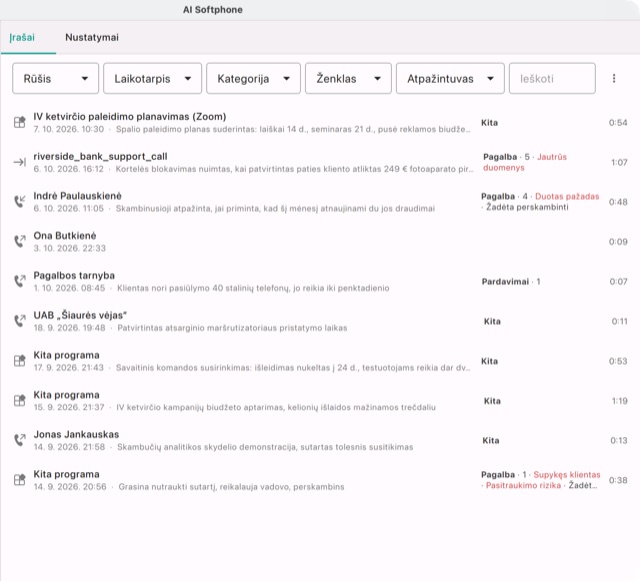Click the Ieškoti search field
Image resolution: width=640 pixels, height=581 pixels.
click(552, 78)
